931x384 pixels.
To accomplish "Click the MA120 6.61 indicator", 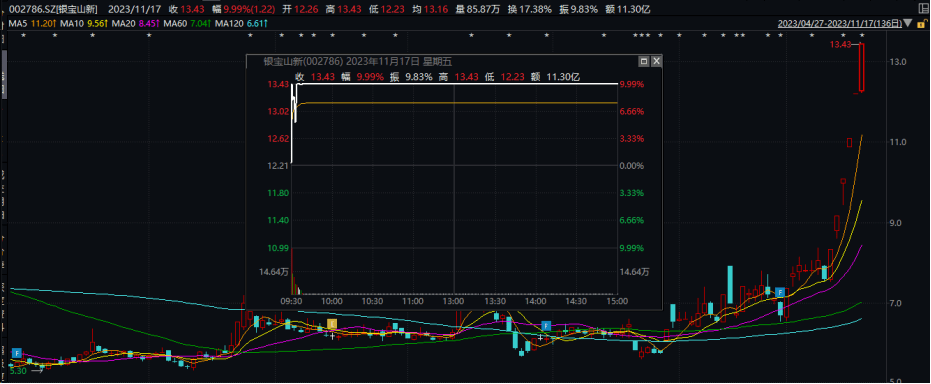I will point(242,24).
